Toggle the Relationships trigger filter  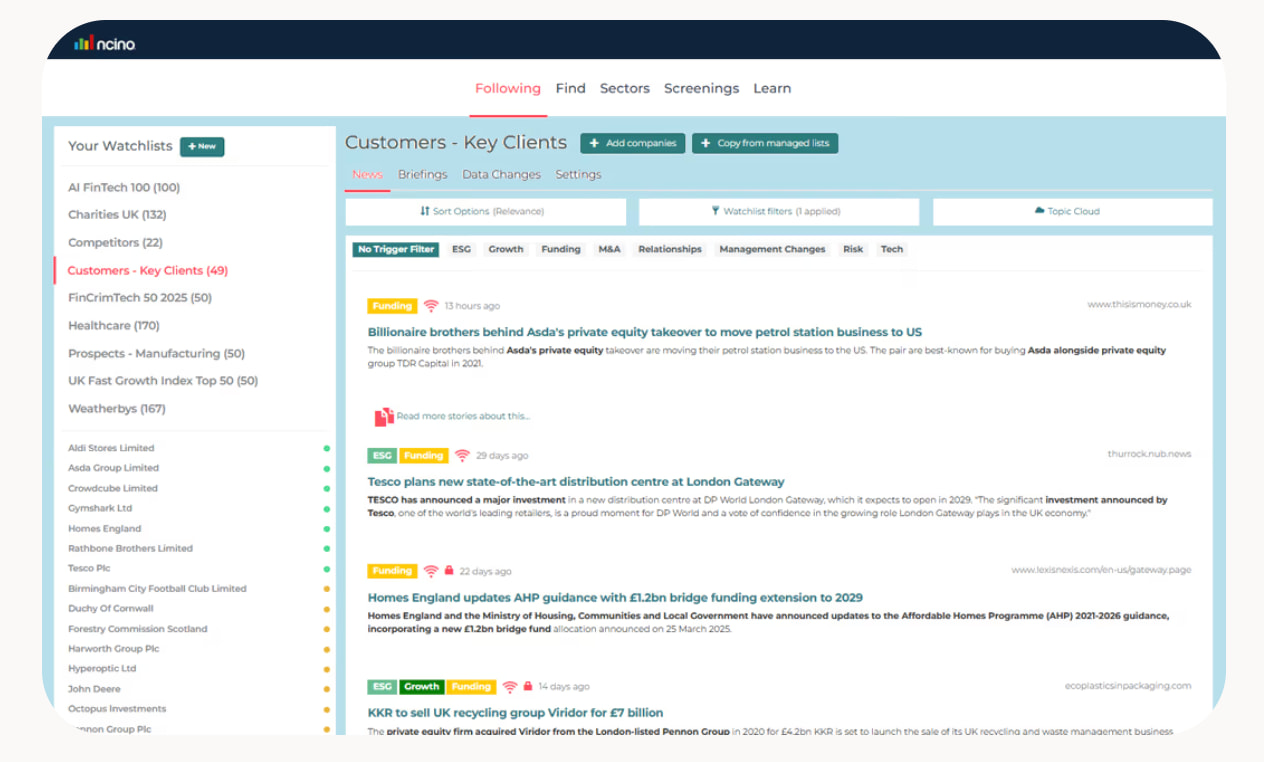(670, 249)
